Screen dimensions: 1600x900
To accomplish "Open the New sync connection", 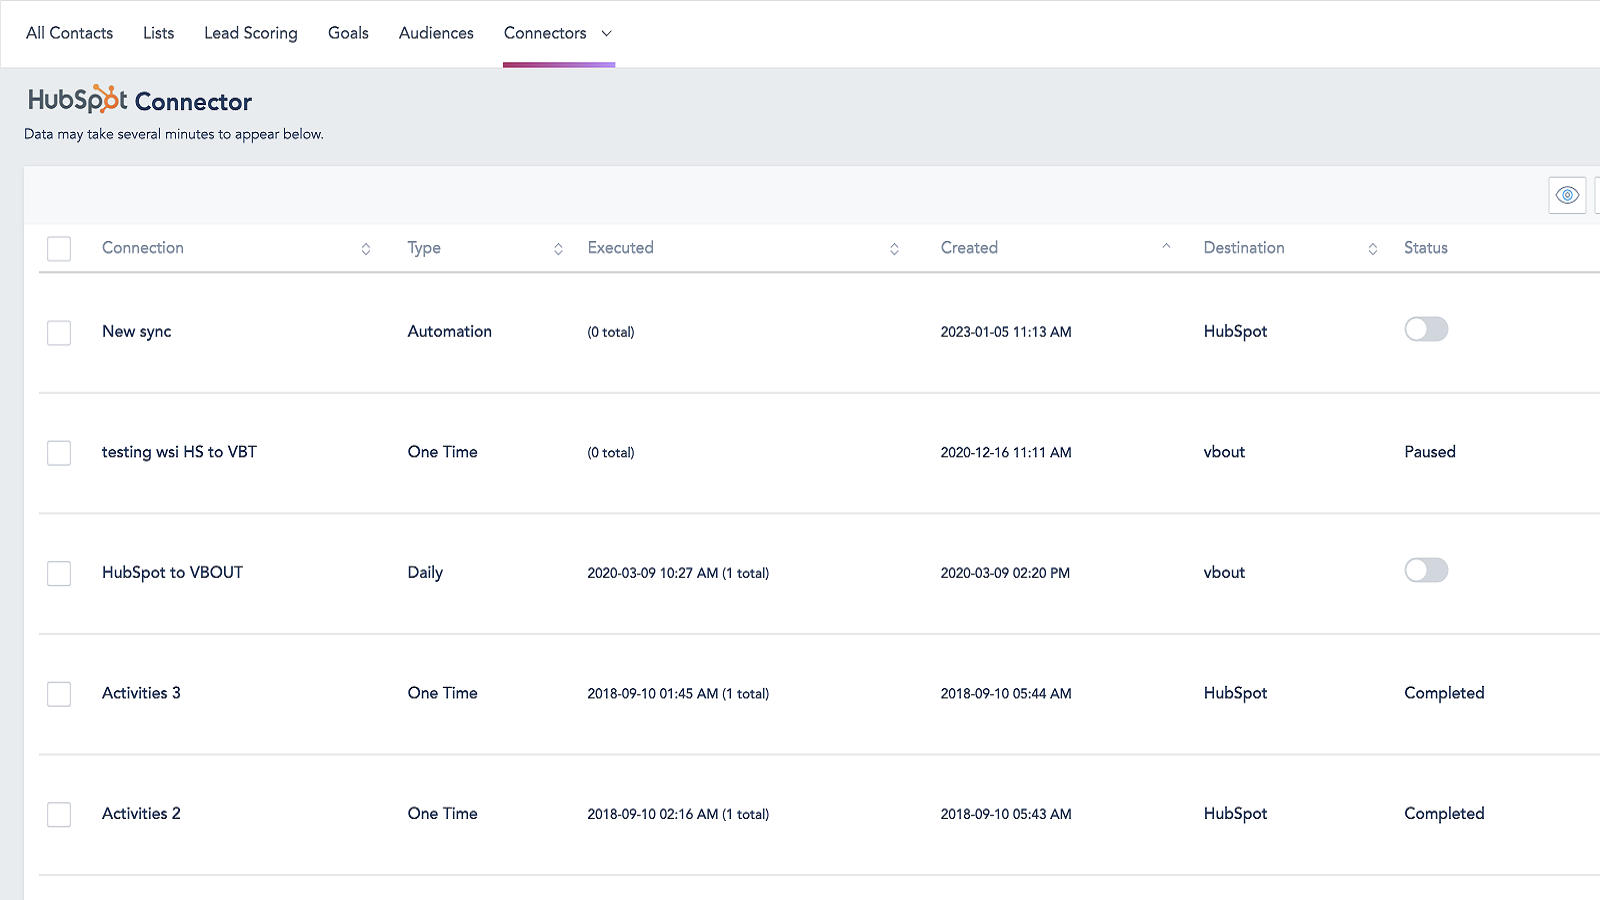I will [x=137, y=331].
